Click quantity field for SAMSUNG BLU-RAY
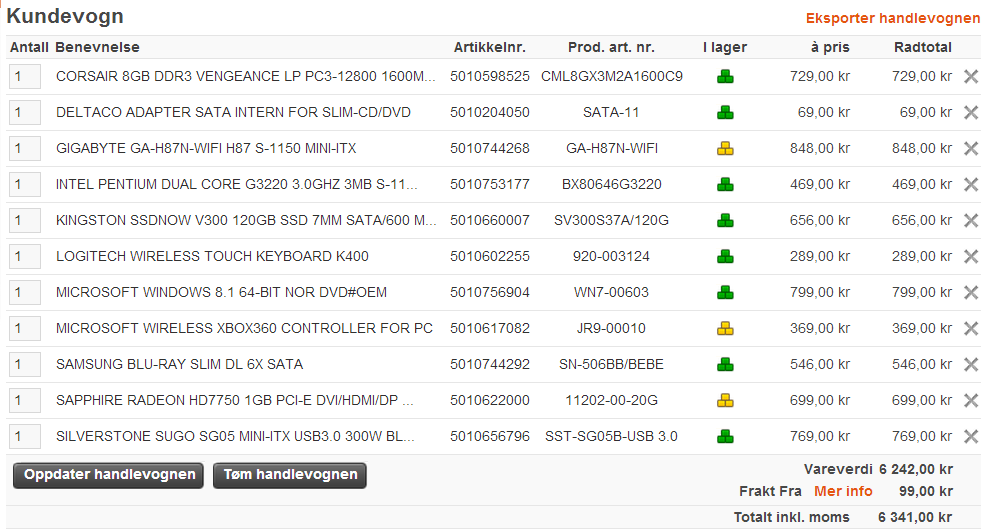The image size is (991, 532). pyautogui.click(x=25, y=365)
